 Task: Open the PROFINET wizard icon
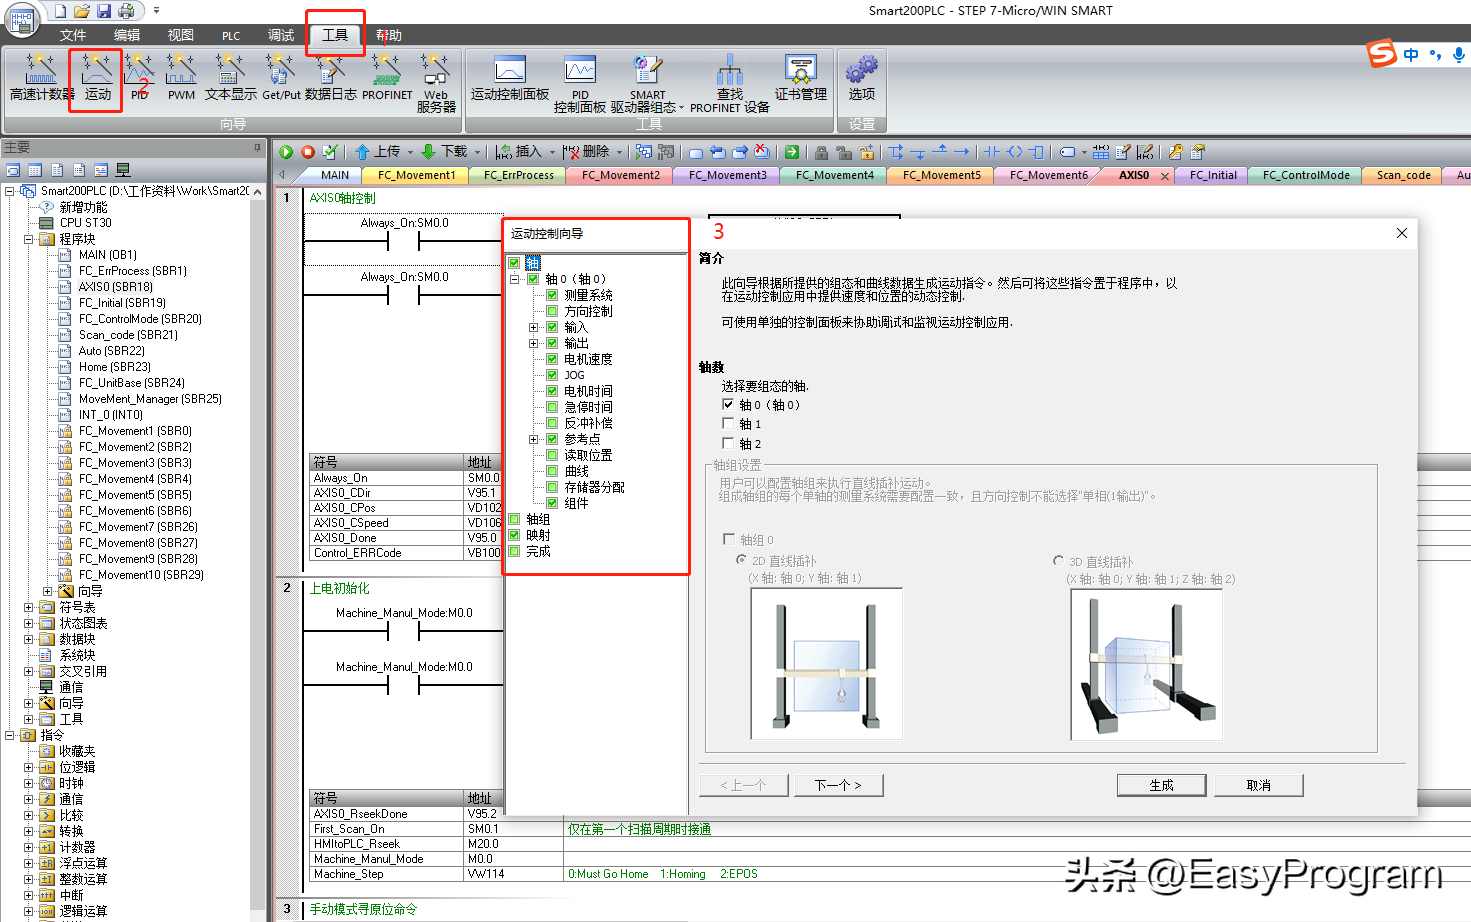click(387, 78)
